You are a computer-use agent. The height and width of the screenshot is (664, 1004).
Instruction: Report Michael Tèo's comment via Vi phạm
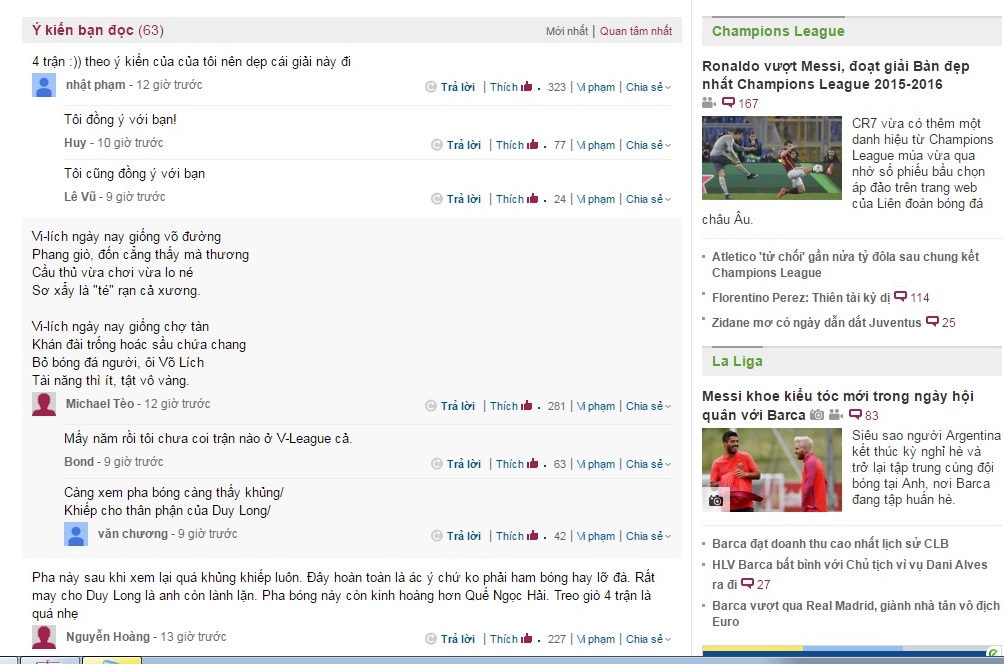(x=595, y=406)
